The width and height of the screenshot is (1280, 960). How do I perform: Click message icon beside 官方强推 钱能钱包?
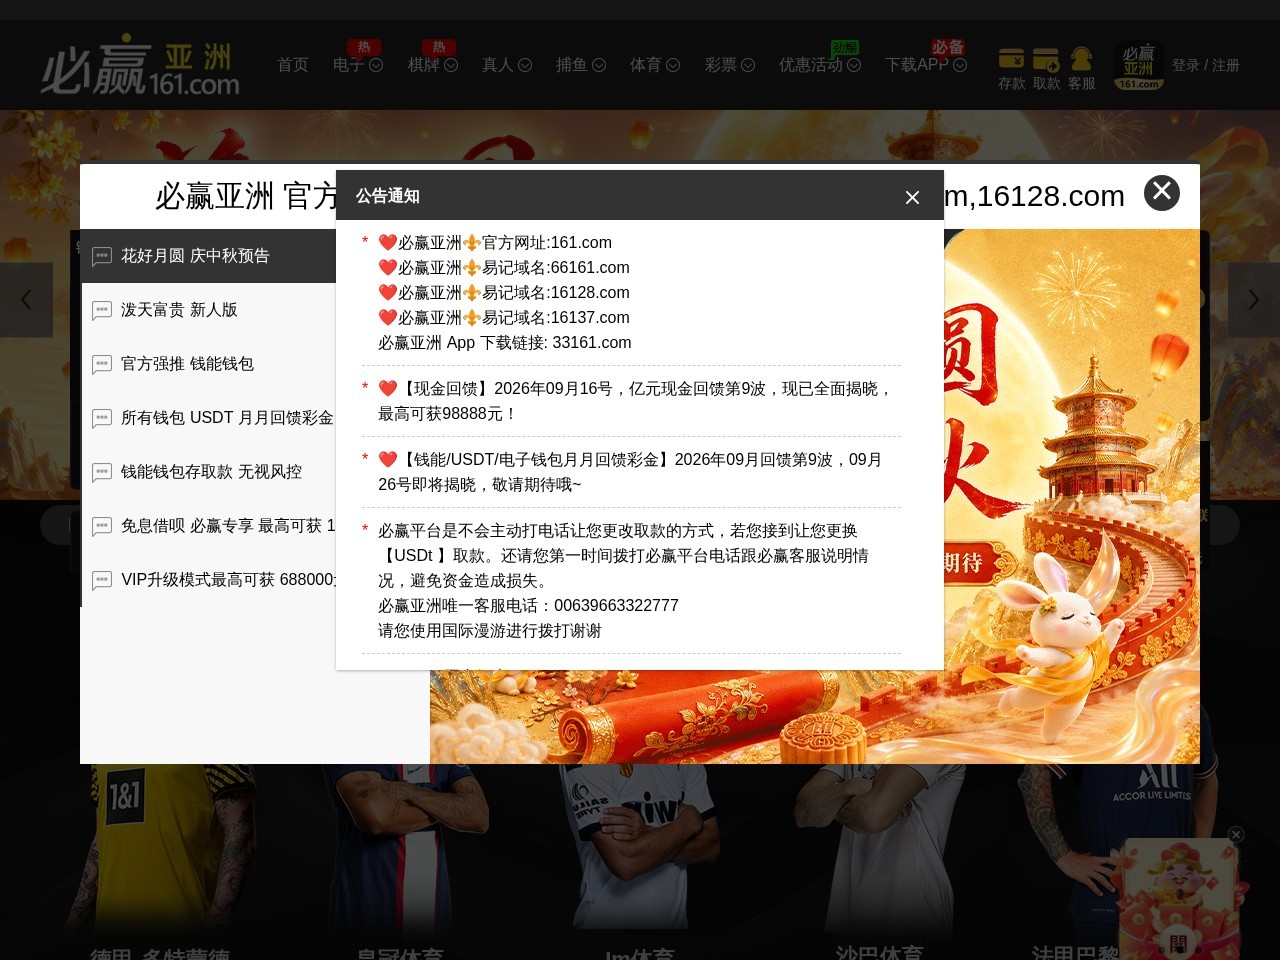coord(101,365)
